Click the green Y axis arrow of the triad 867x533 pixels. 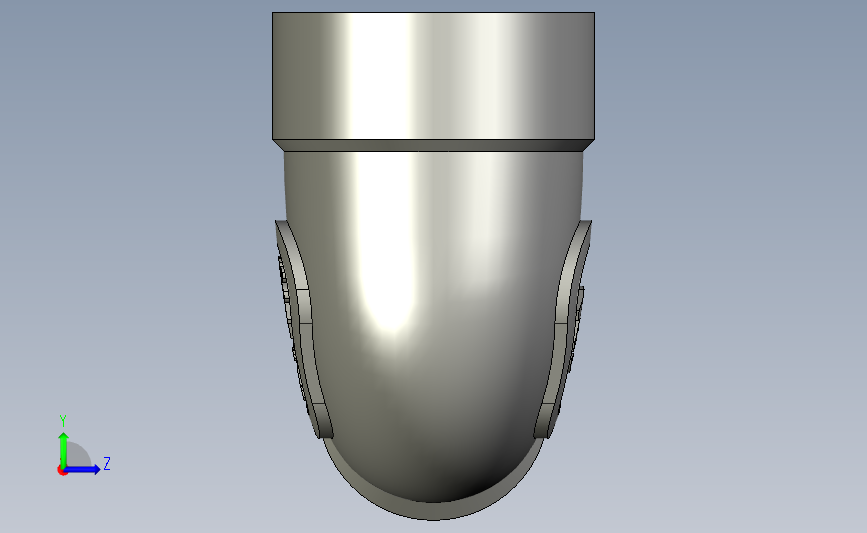tap(63, 449)
